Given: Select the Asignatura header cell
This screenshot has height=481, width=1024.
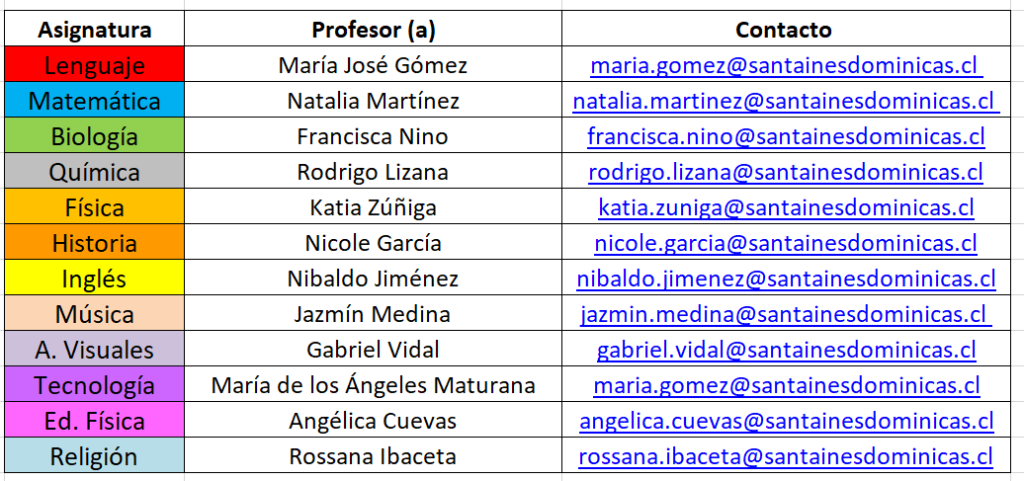Looking at the screenshot, I should tap(94, 30).
